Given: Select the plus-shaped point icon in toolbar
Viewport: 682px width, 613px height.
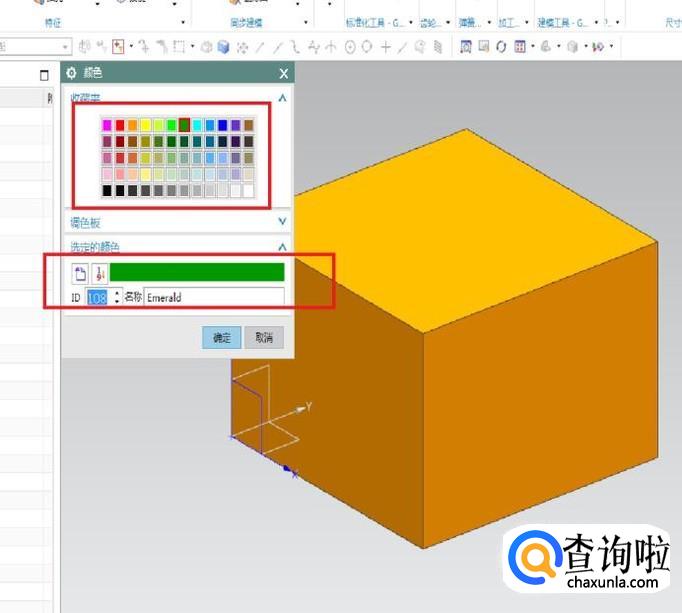Looking at the screenshot, I should pyautogui.click(x=386, y=46).
